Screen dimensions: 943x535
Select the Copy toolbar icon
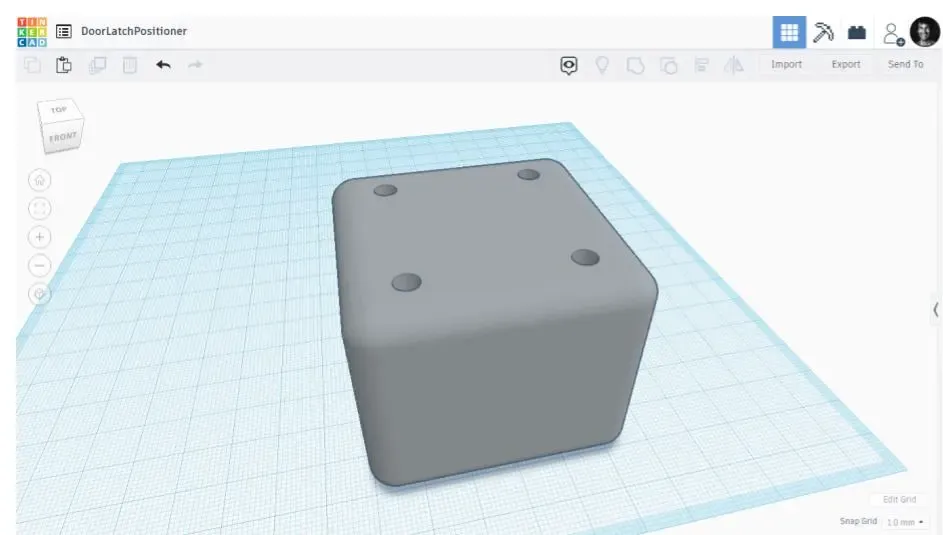32,65
